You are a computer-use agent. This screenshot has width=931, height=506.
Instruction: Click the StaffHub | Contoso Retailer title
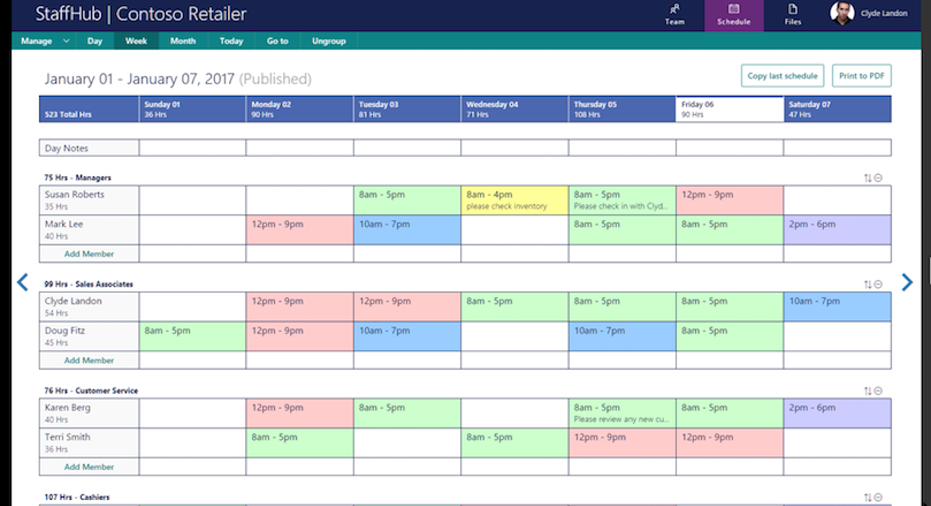(x=141, y=14)
